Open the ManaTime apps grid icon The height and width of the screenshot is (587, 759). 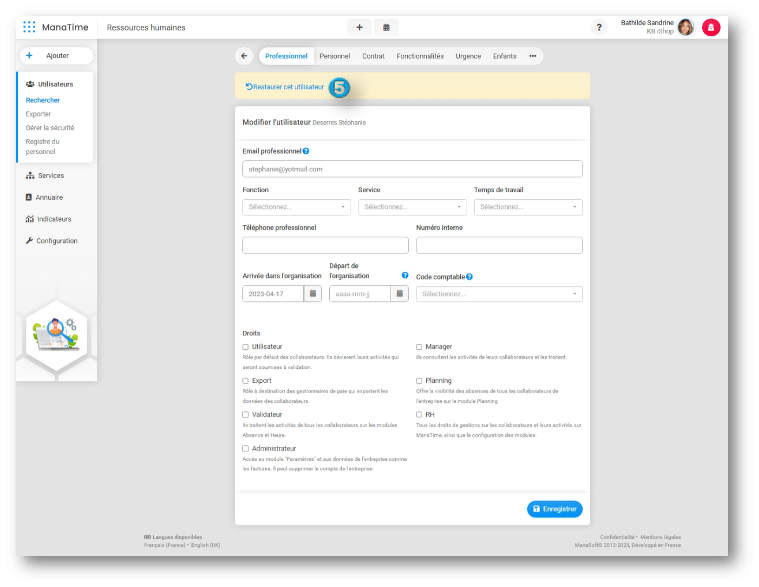coord(29,27)
